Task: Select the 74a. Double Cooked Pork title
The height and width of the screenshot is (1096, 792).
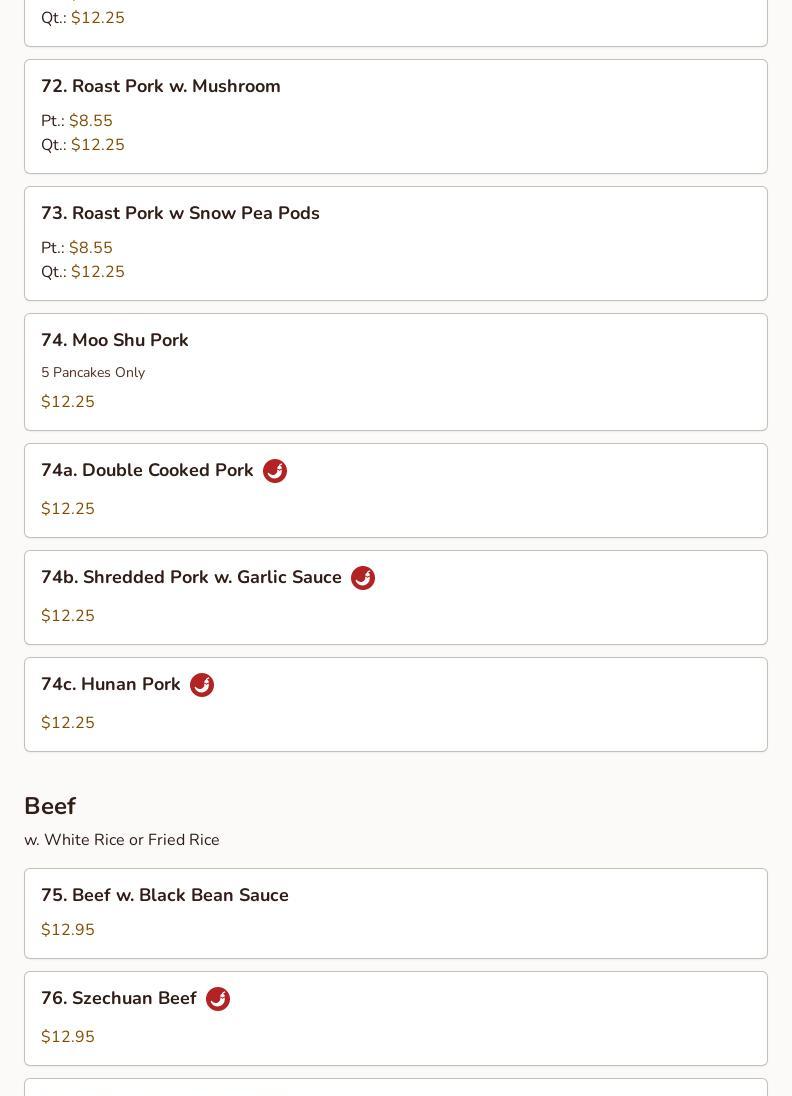Action: (x=147, y=471)
